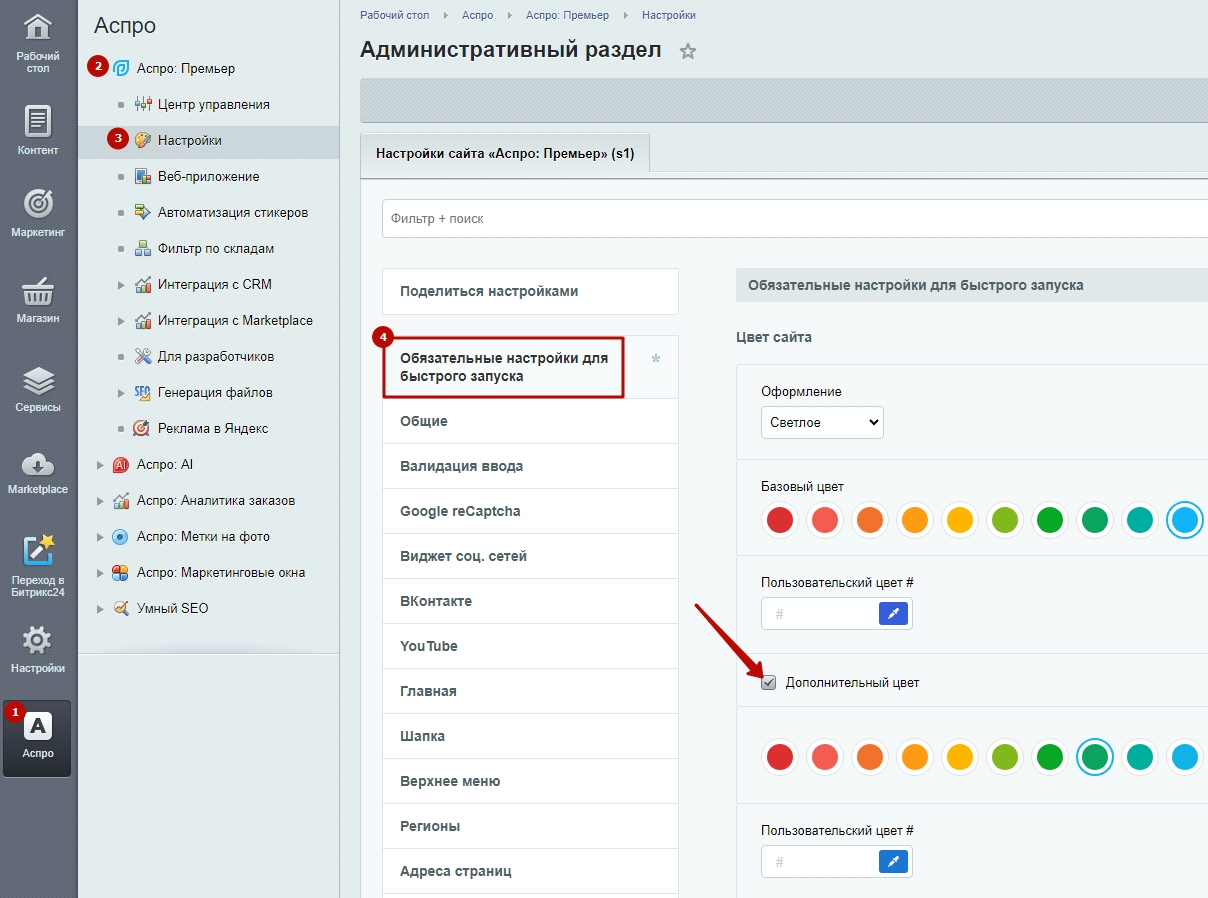Open Веб-приложение in the tree
Image resolution: width=1208 pixels, height=898 pixels.
[x=209, y=176]
